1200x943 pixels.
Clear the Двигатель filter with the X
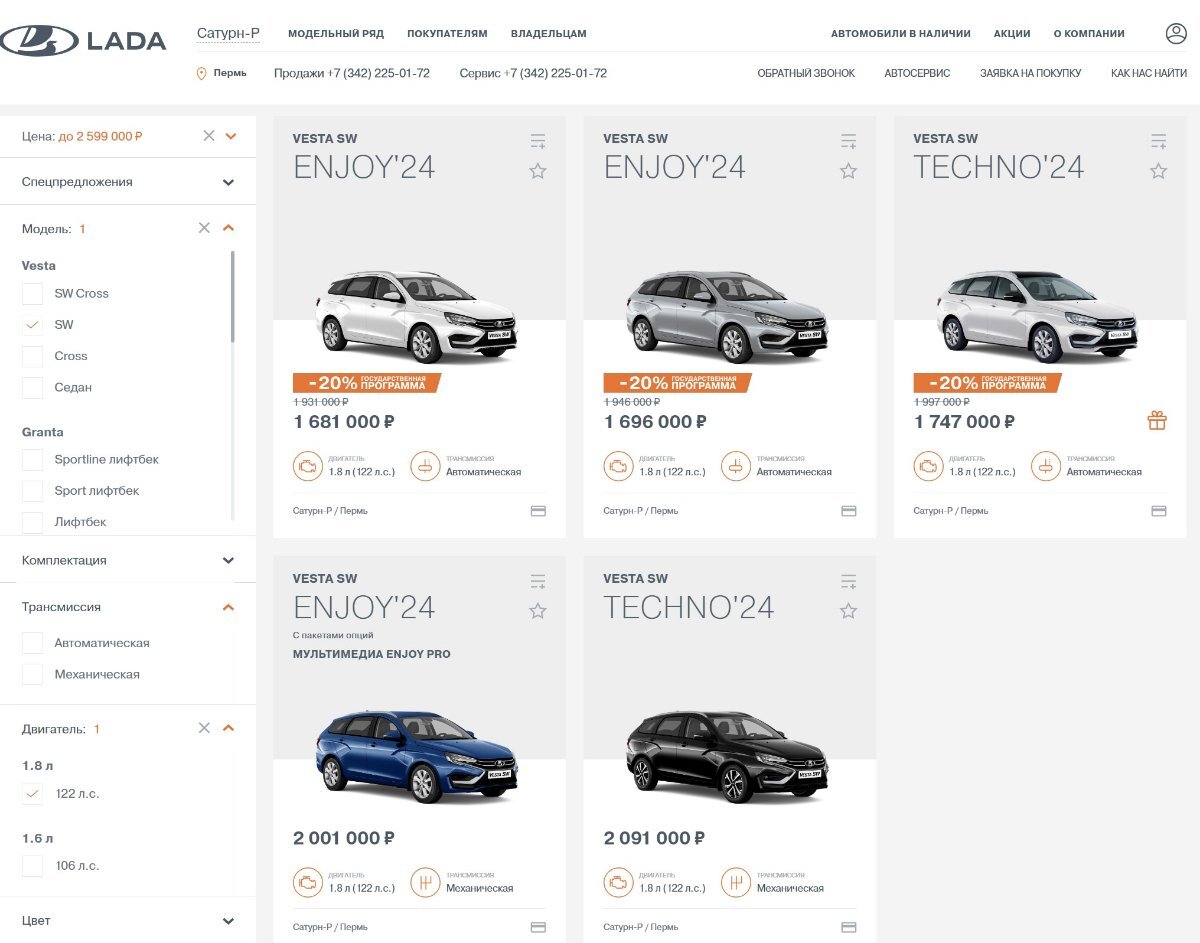[204, 728]
